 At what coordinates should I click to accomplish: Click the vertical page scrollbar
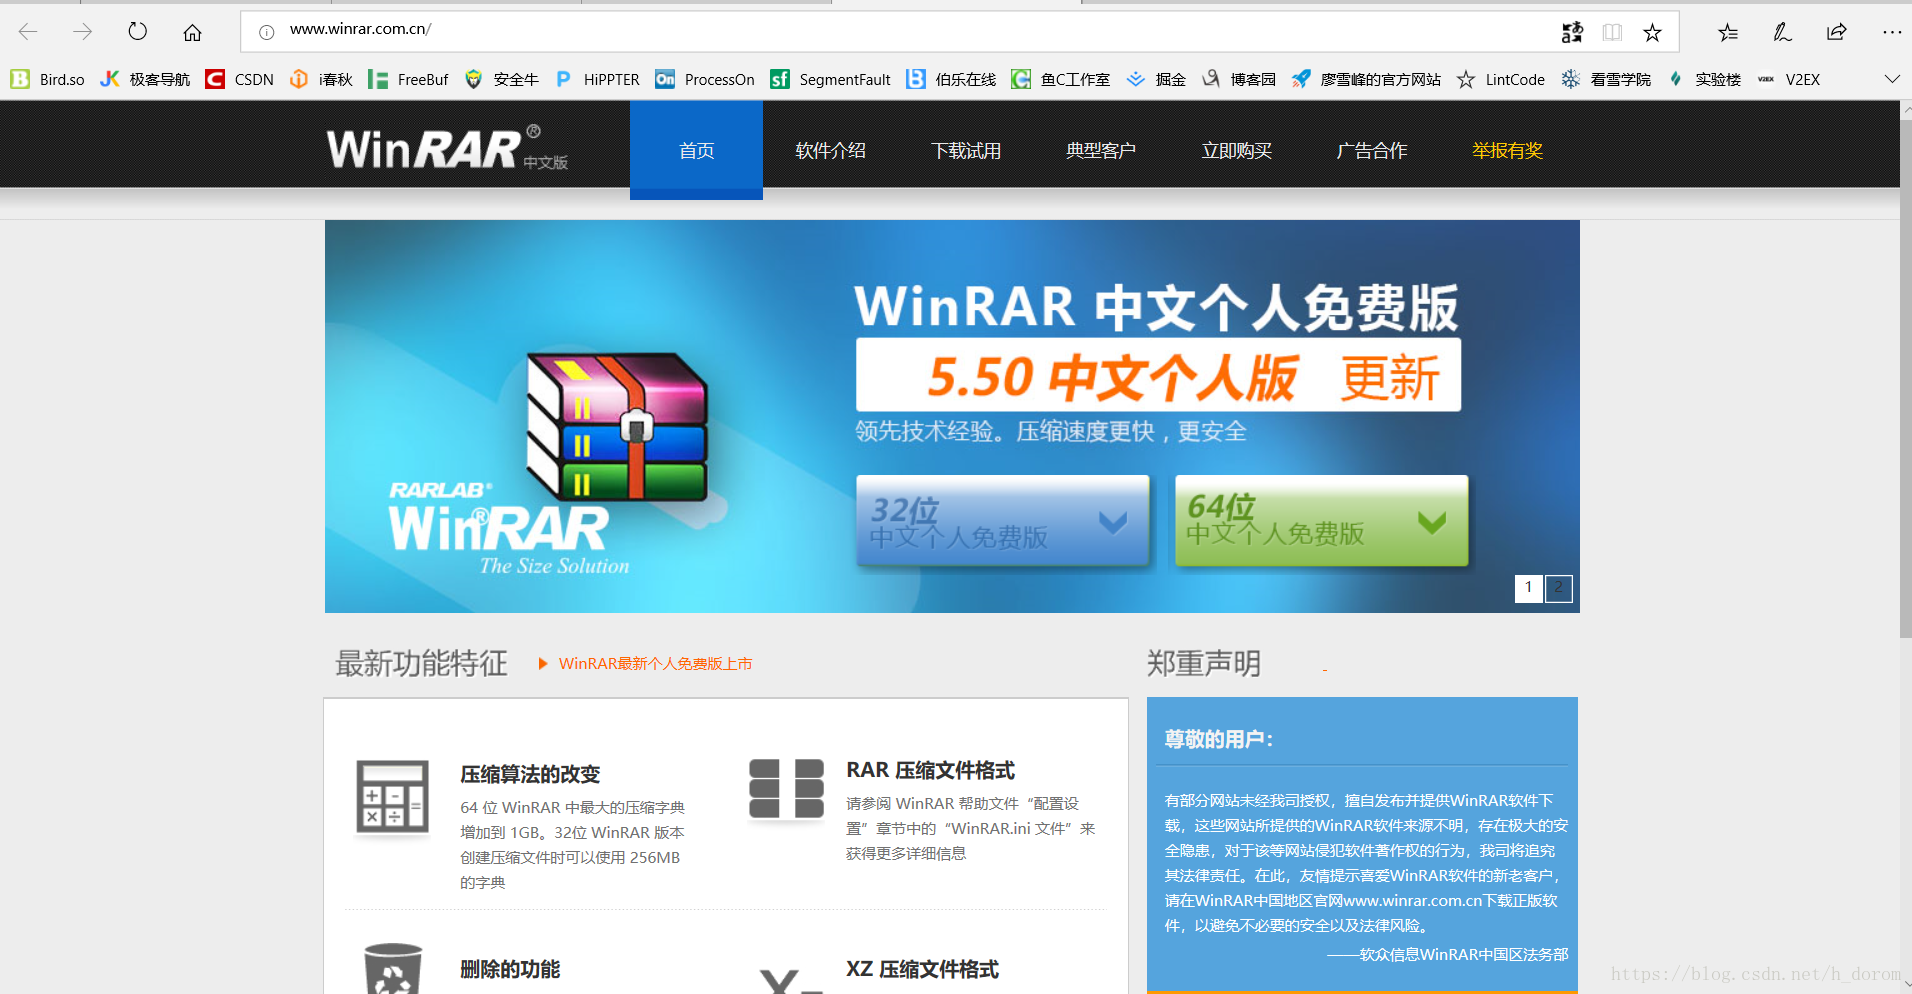1906,380
